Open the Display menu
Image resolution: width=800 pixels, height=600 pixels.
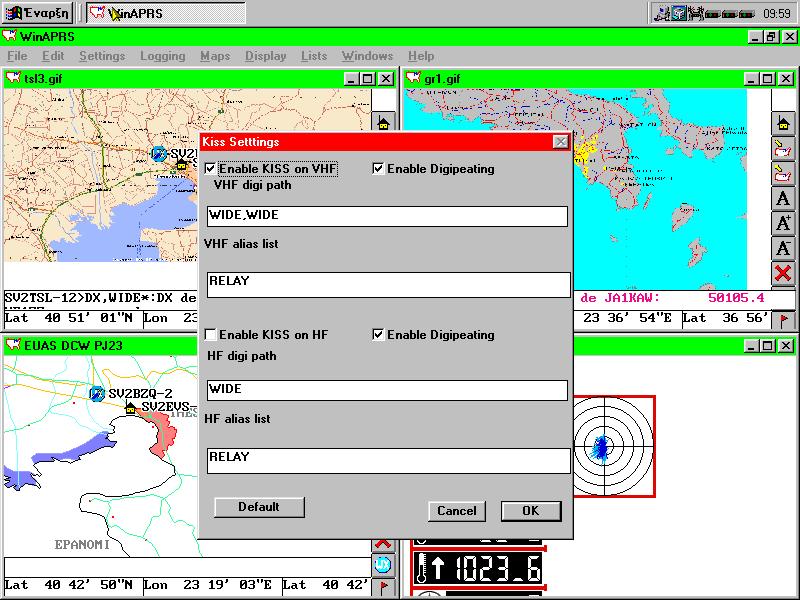pos(265,56)
